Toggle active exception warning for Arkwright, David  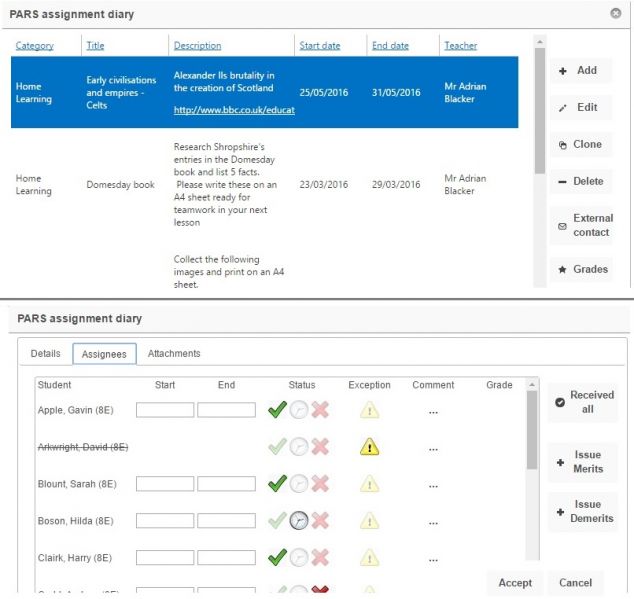click(x=369, y=447)
